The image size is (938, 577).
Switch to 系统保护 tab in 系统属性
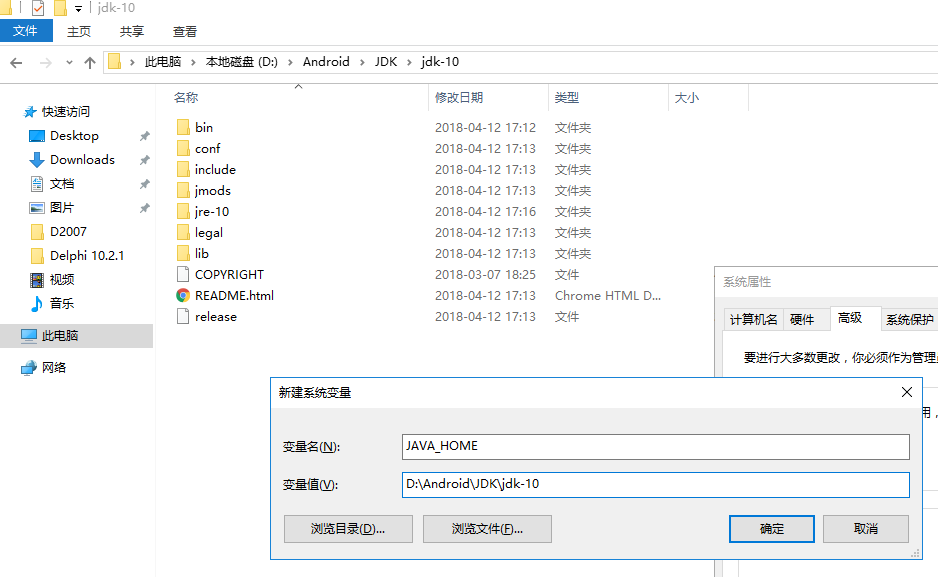tap(909, 319)
